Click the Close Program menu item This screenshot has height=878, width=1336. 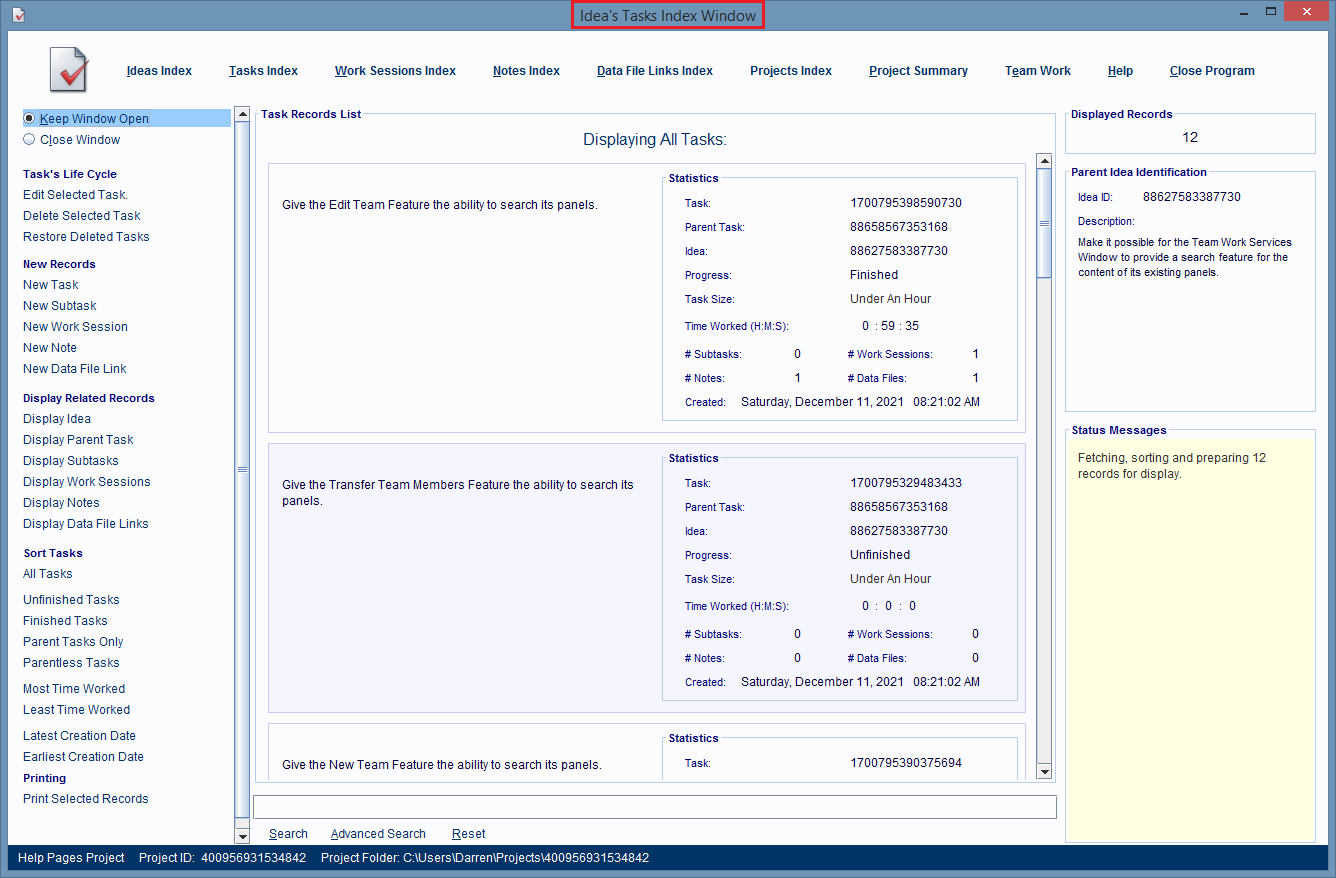pos(1212,71)
